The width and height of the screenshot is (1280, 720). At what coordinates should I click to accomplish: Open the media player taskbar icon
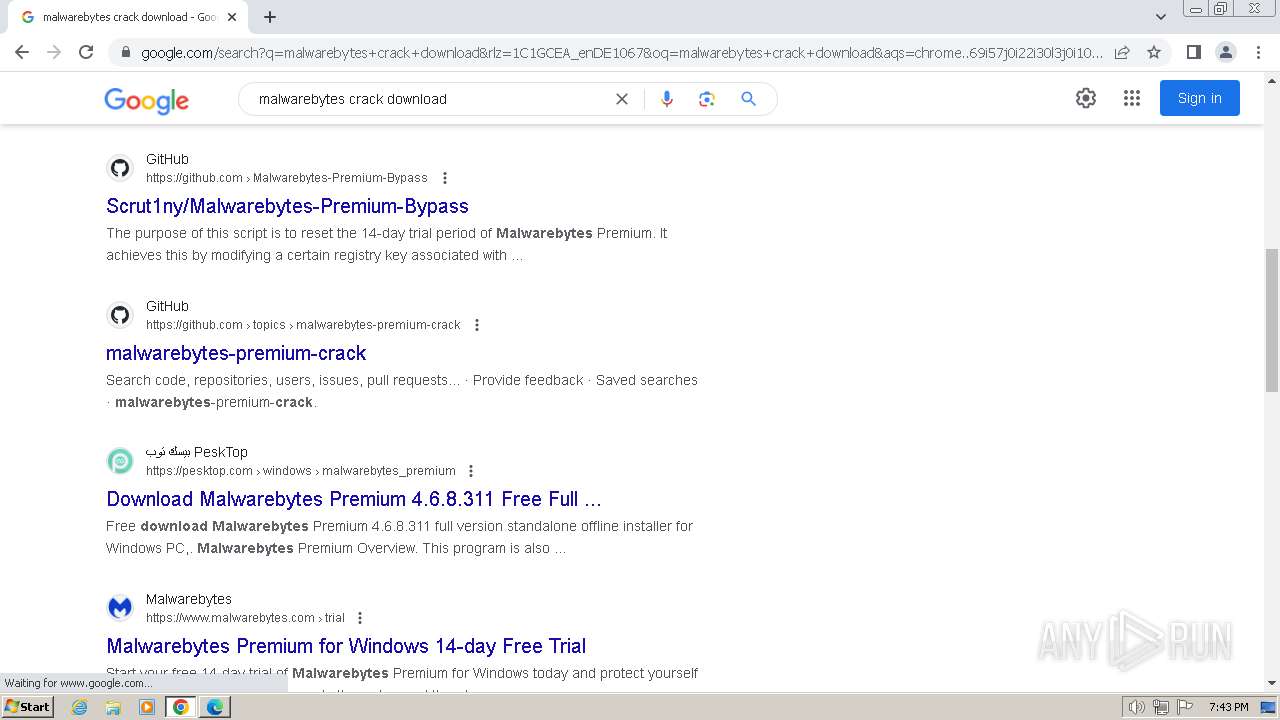click(147, 707)
